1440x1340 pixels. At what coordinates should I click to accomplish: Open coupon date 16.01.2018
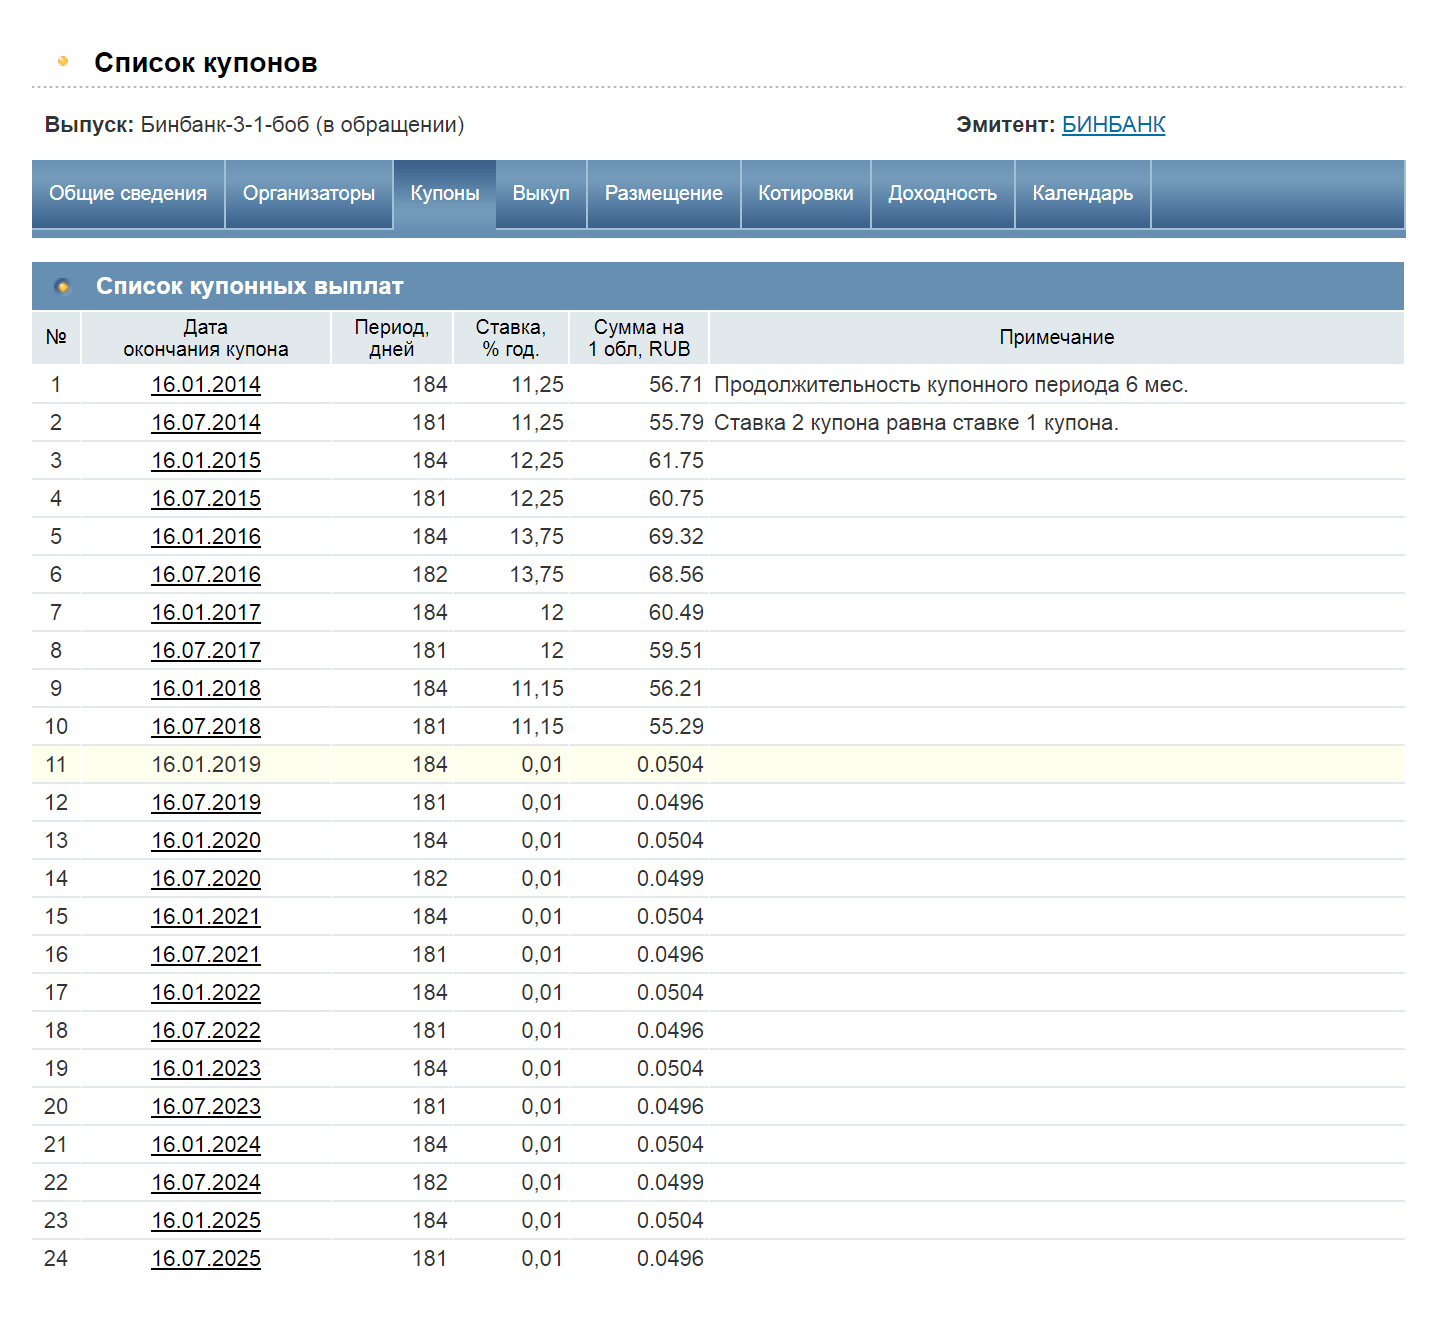206,689
